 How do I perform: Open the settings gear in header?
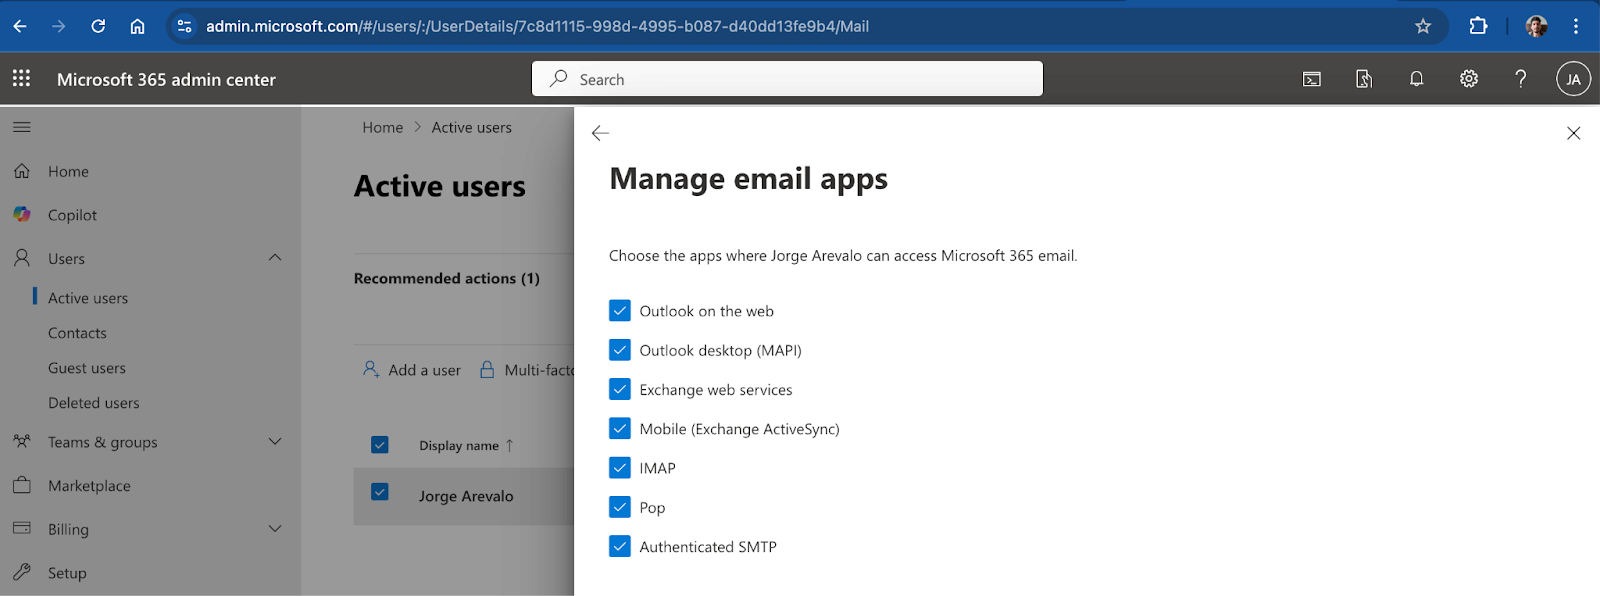point(1469,79)
